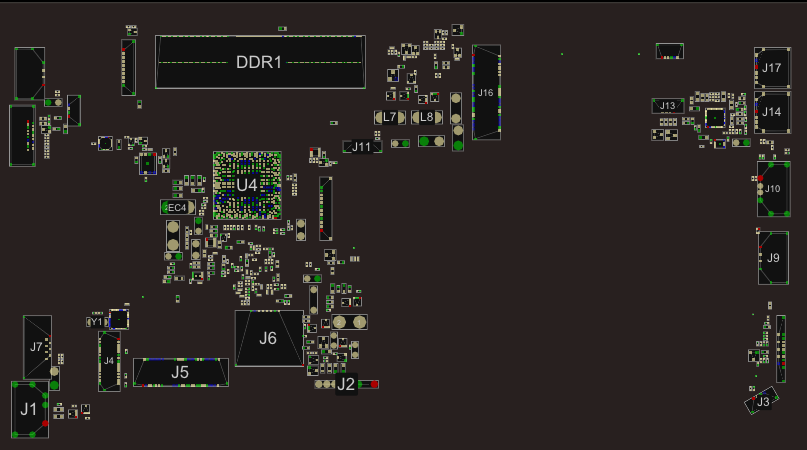
Task: Select connector J16 on the board
Action: coord(486,92)
